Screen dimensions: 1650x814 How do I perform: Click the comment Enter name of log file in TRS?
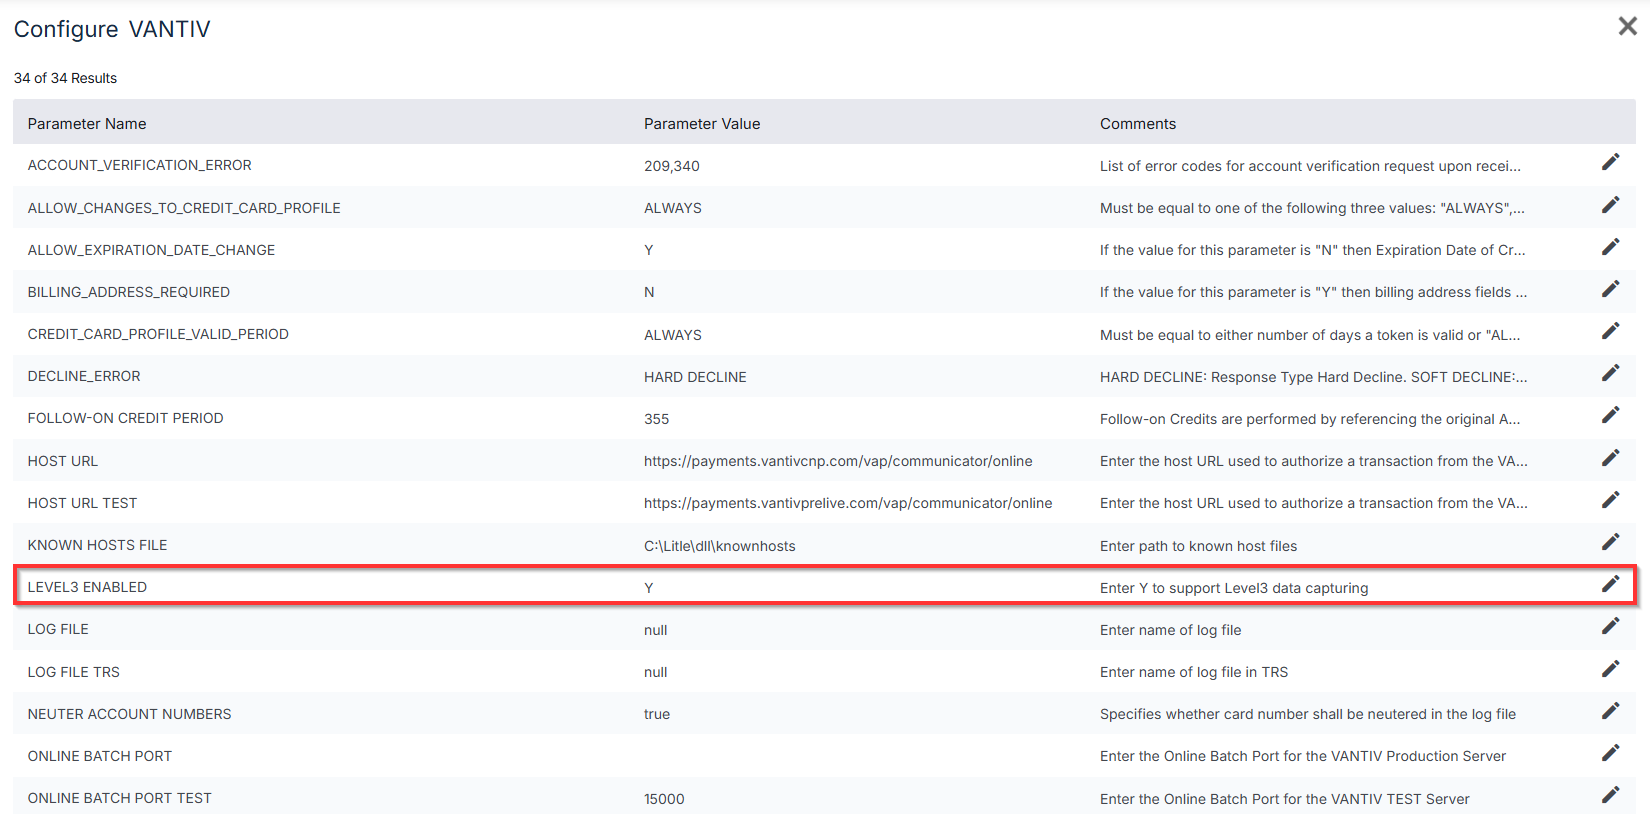pos(1194,672)
